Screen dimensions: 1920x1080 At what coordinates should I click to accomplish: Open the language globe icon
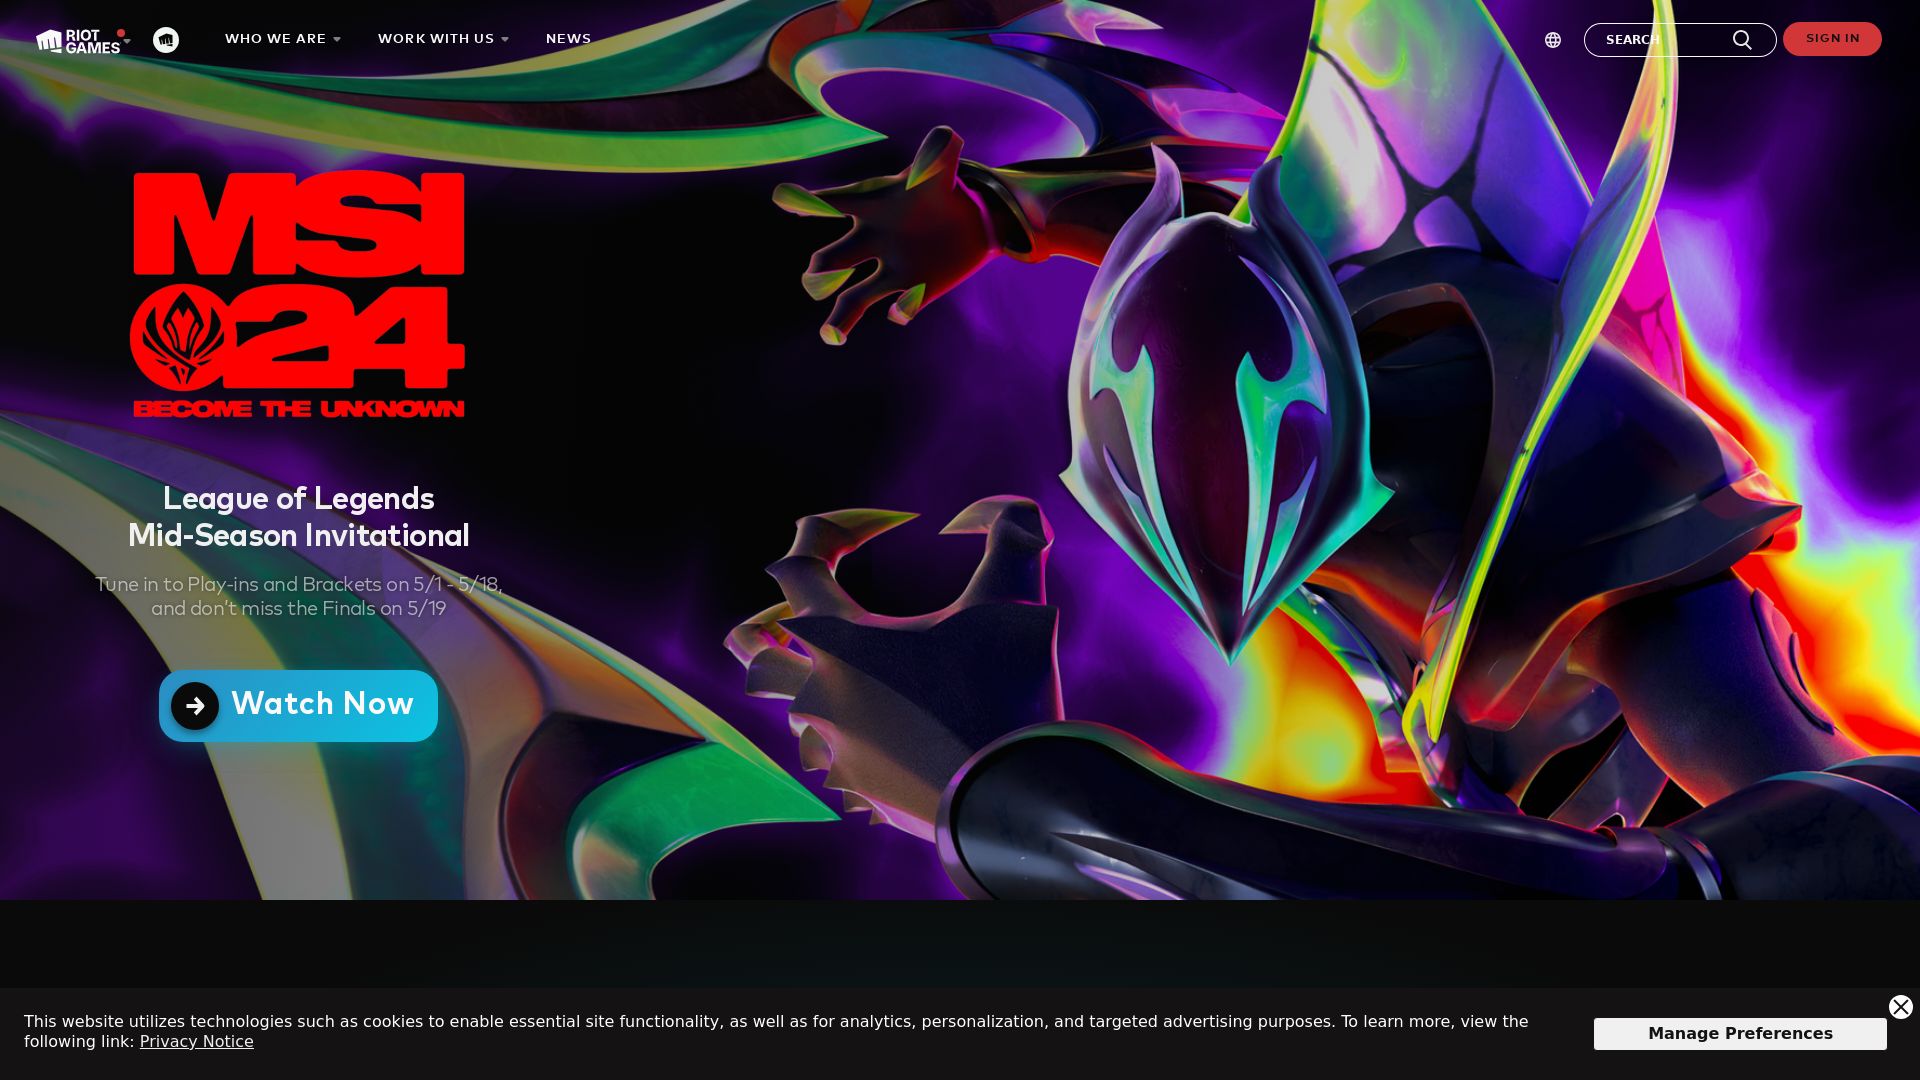1552,40
